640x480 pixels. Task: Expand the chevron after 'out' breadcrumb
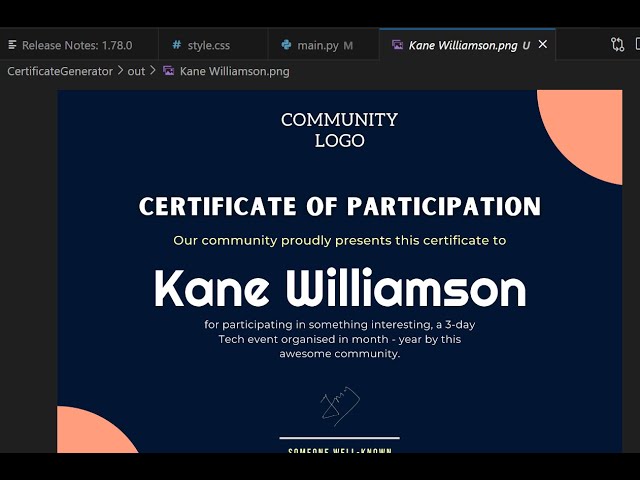click(x=153, y=71)
